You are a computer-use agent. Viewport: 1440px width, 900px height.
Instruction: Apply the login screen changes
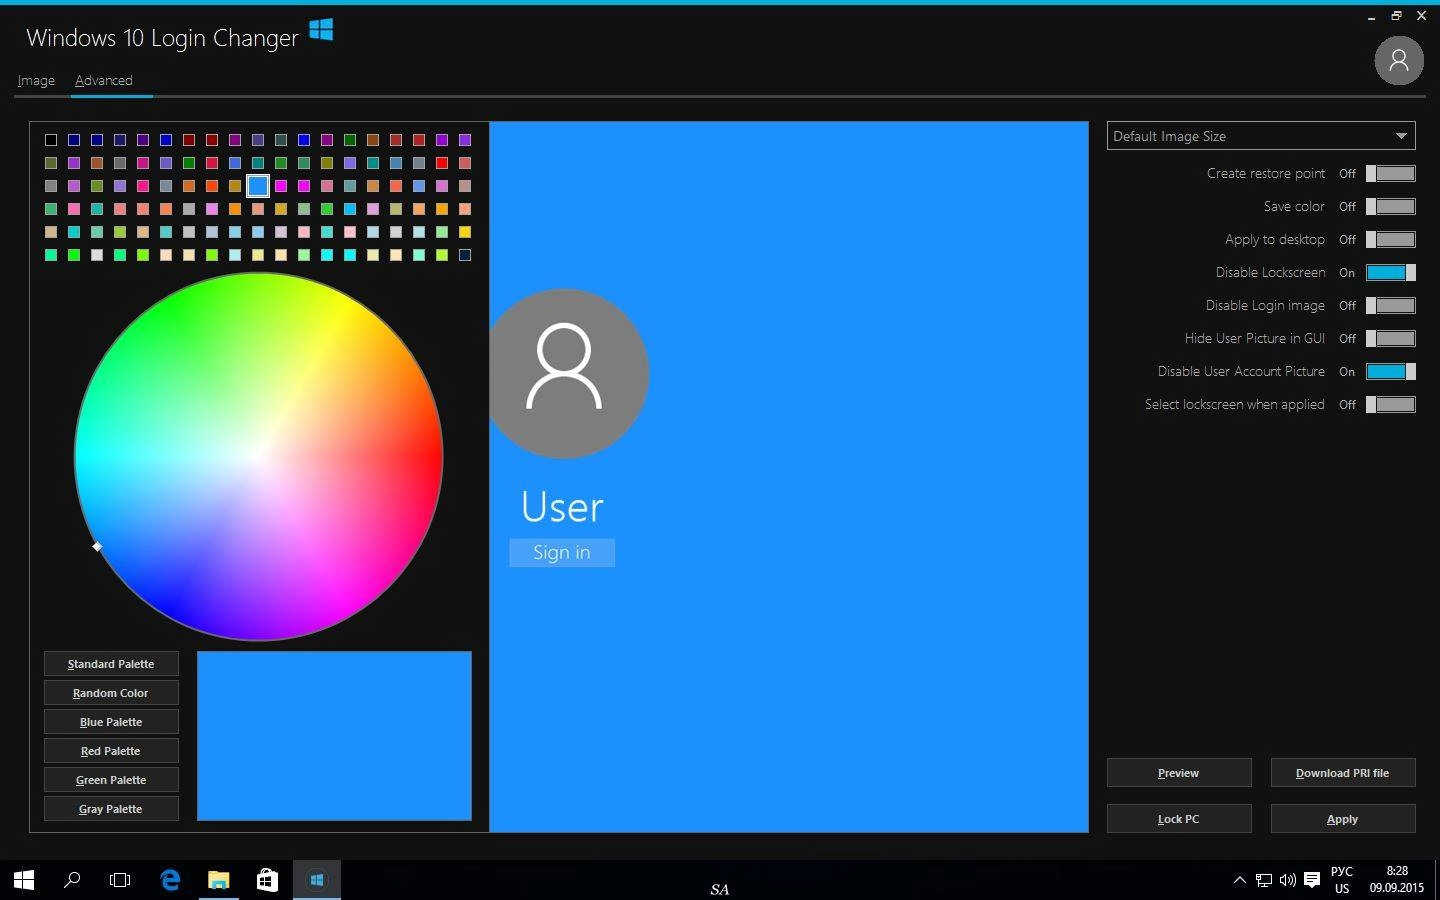pos(1343,819)
